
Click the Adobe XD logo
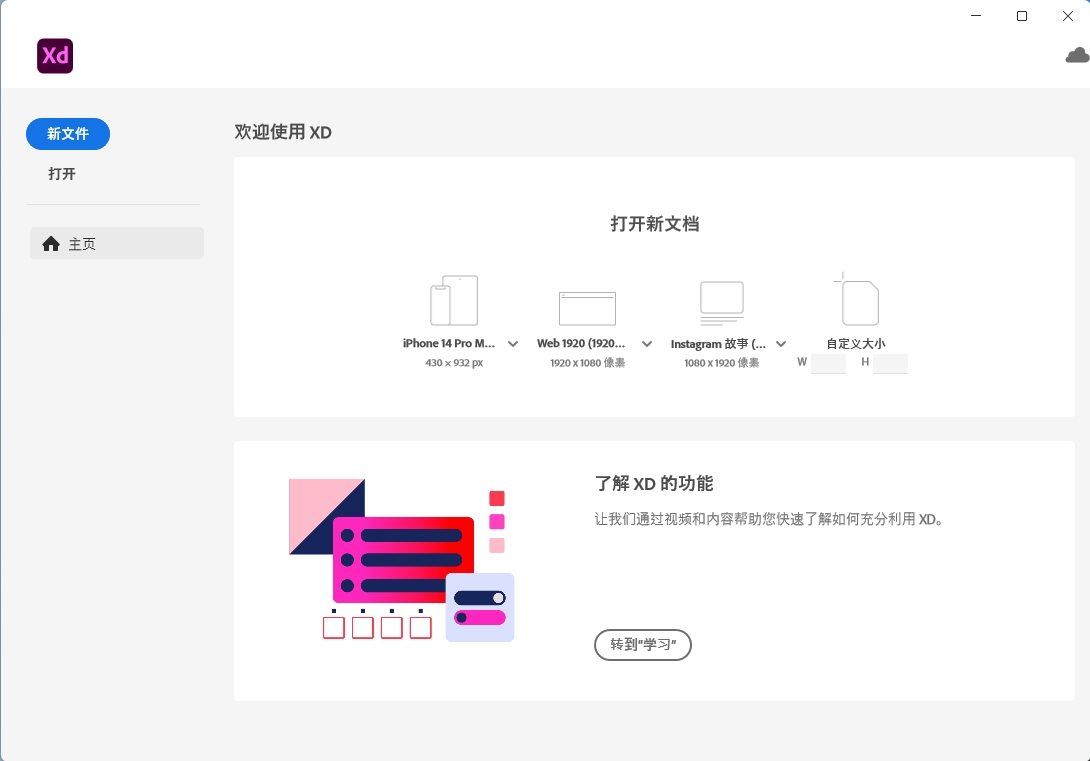click(55, 56)
